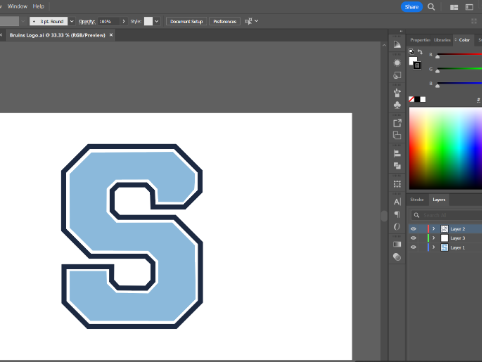Viewport: 482px width, 362px height.
Task: Expand Layer 1 contents
Action: coord(434,247)
